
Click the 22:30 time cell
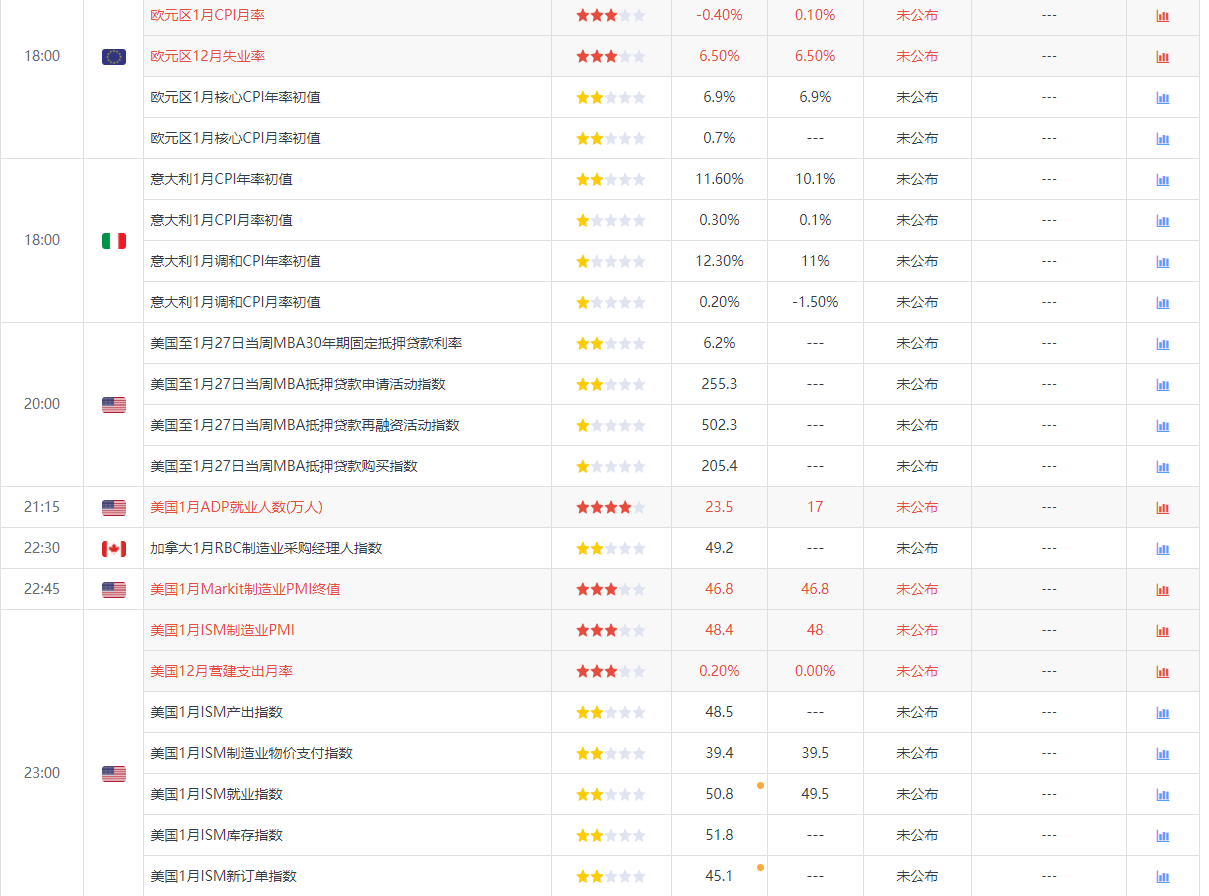(x=42, y=548)
